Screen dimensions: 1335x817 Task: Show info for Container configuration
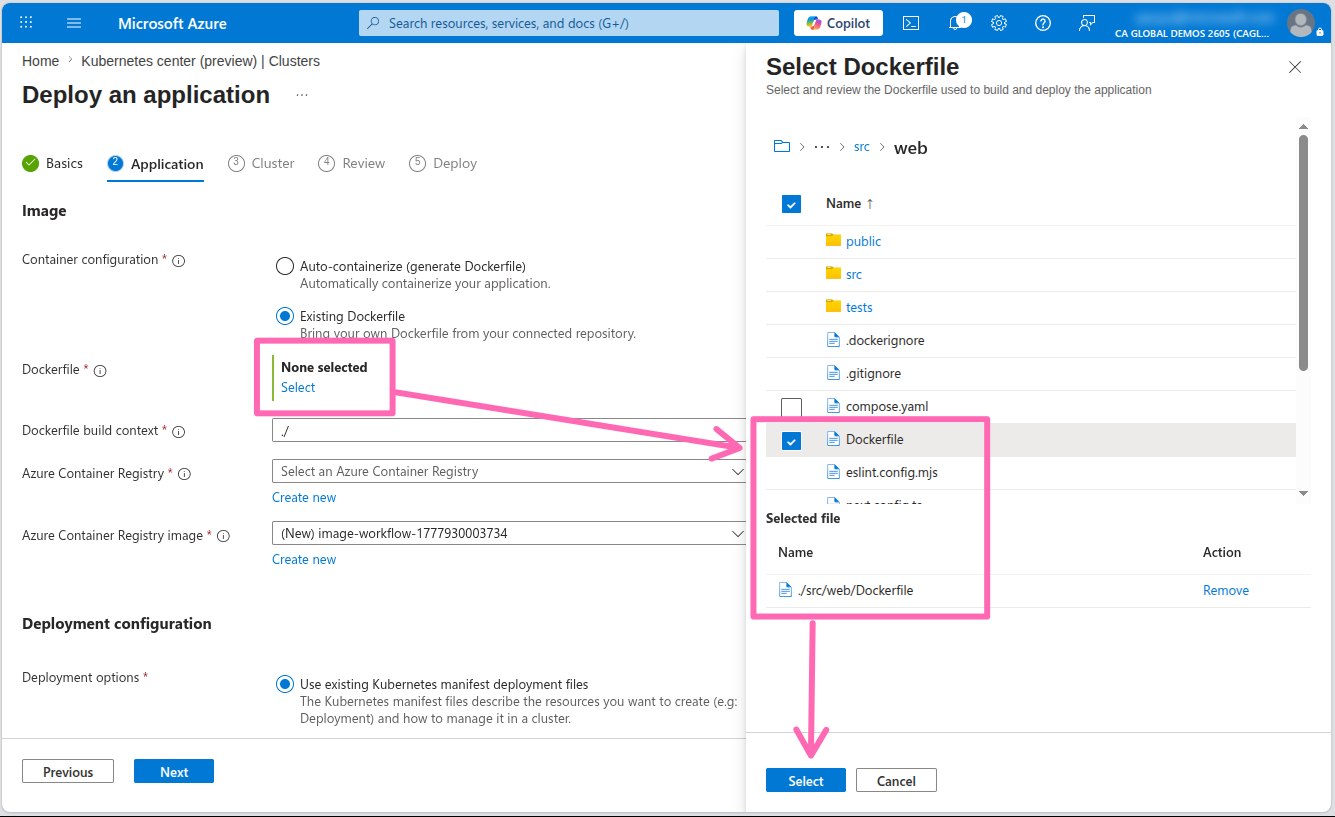coord(179,261)
